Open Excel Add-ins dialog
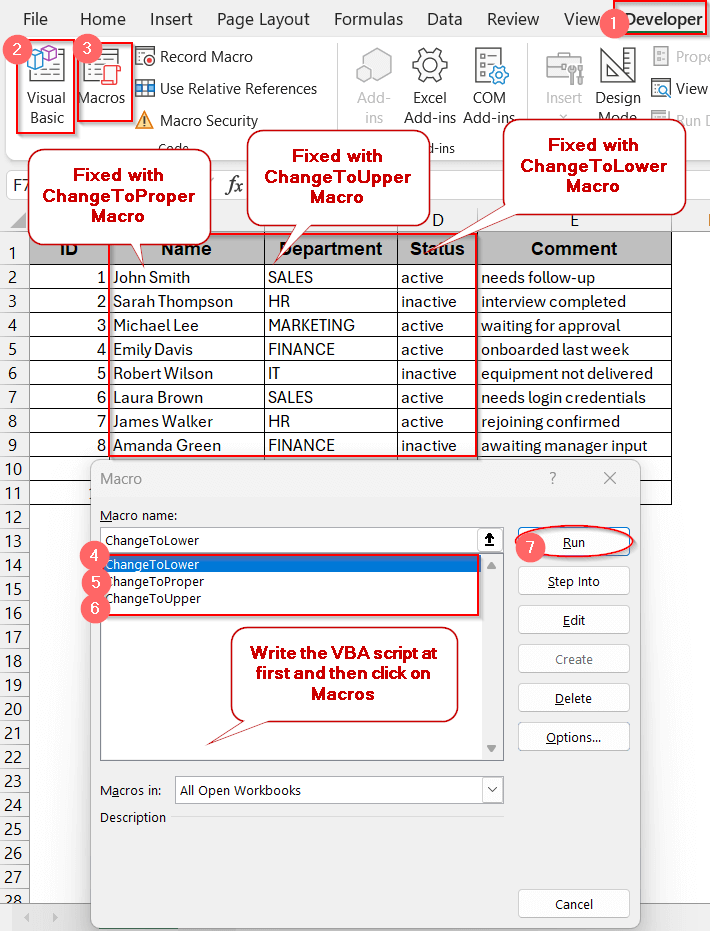 pos(430,87)
